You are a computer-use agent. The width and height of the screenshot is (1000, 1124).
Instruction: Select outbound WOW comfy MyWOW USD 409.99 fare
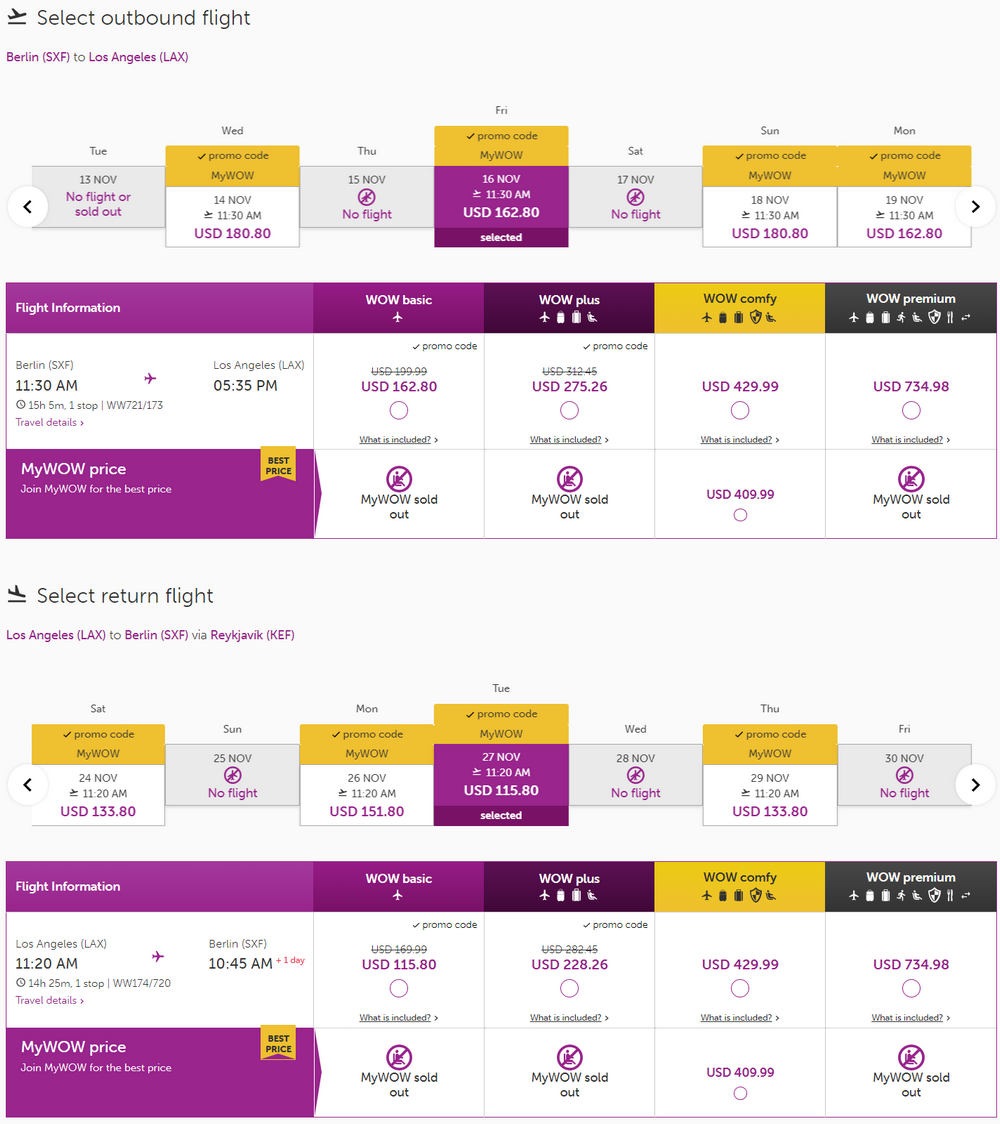tap(740, 515)
